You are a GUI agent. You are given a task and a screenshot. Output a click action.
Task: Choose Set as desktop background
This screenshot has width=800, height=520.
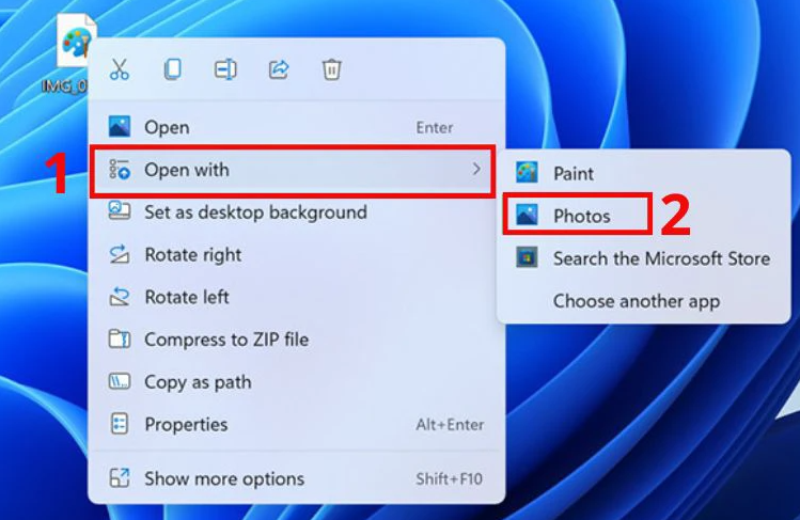coord(296,212)
